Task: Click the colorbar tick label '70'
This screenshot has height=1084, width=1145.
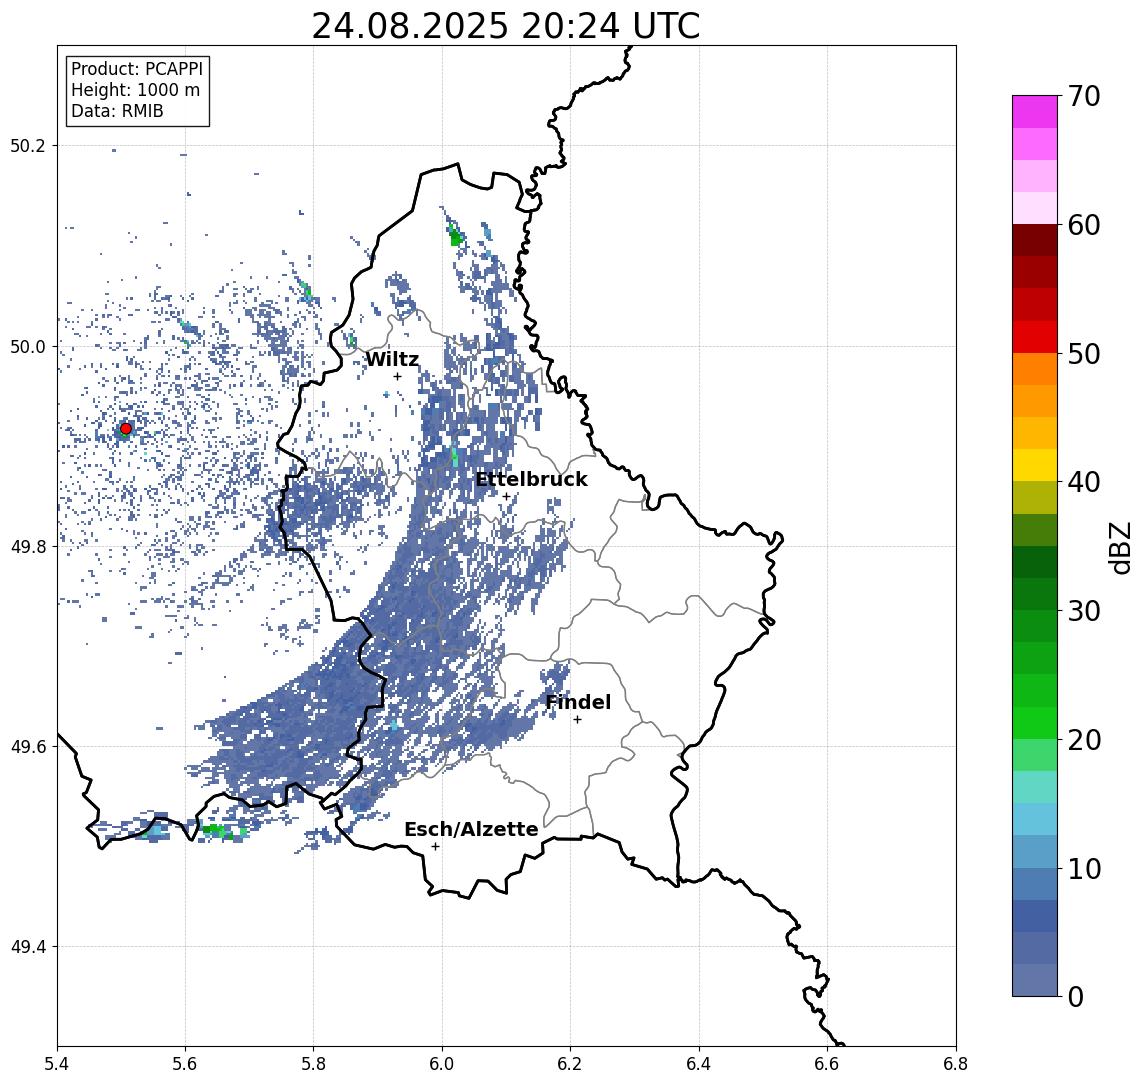Action: click(x=1084, y=96)
